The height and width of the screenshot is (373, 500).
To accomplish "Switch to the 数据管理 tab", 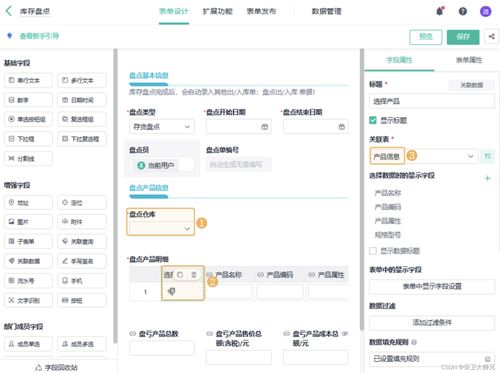I will [326, 11].
